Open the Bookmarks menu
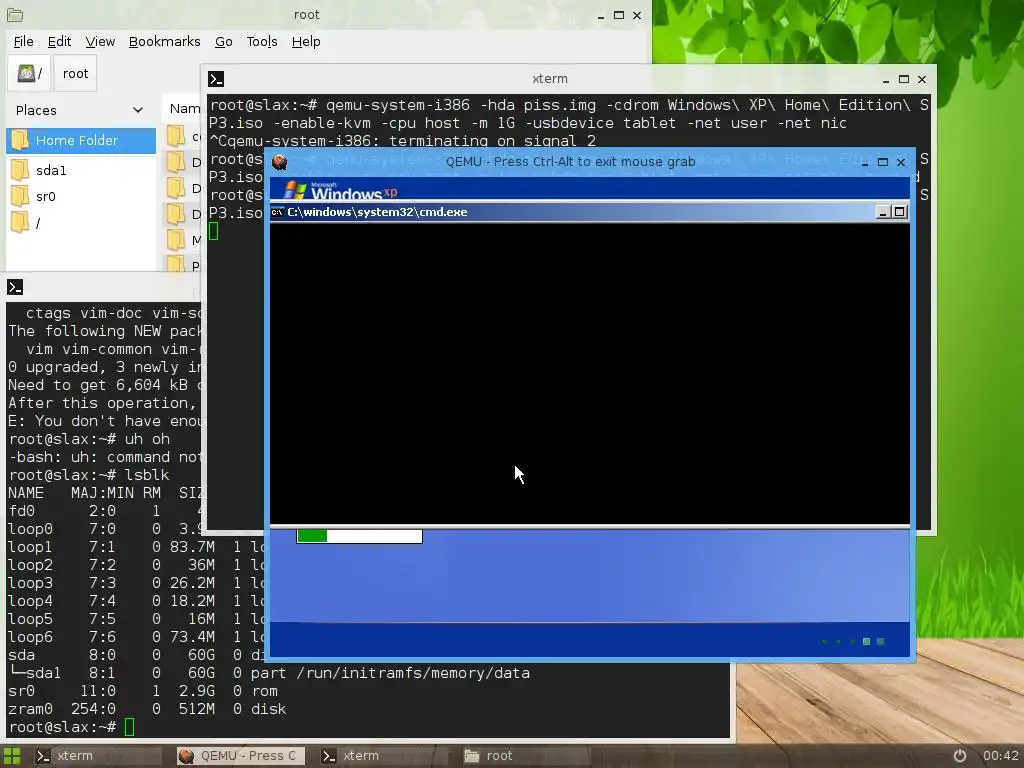This screenshot has height=768, width=1024. [165, 42]
